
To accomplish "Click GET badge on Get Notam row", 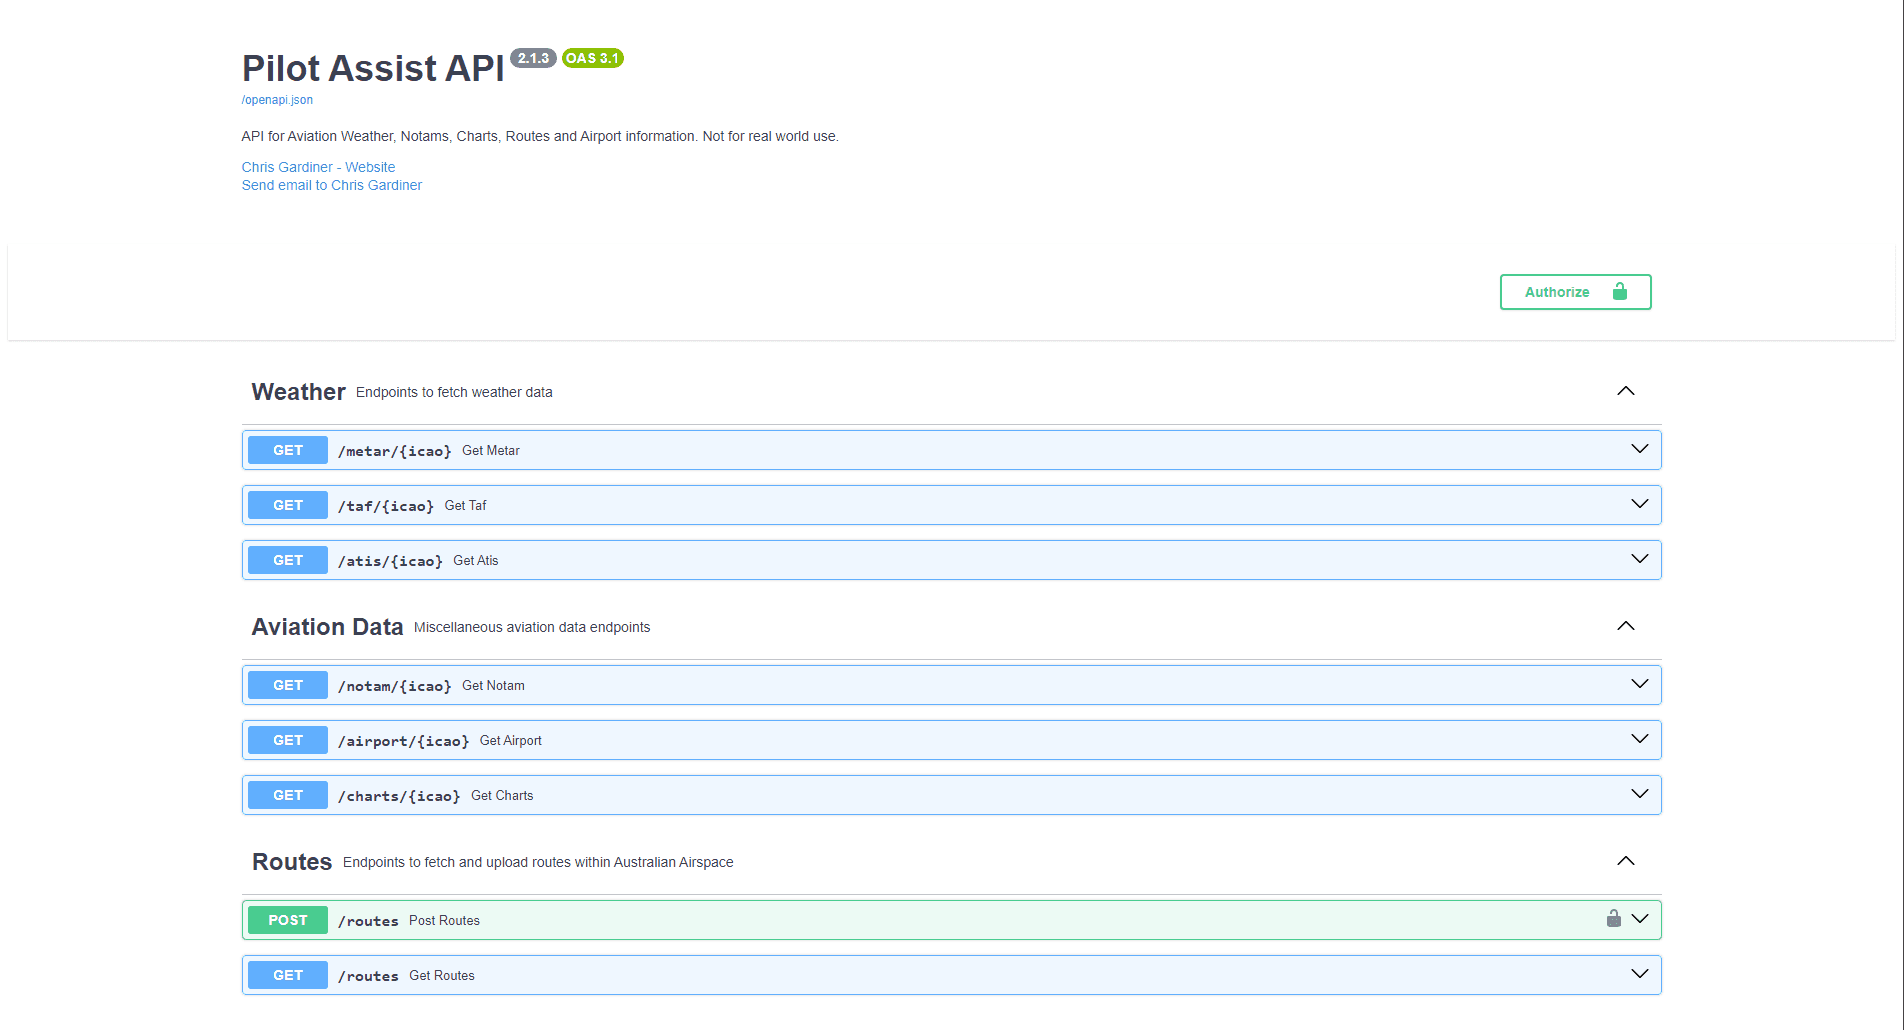I will point(288,685).
